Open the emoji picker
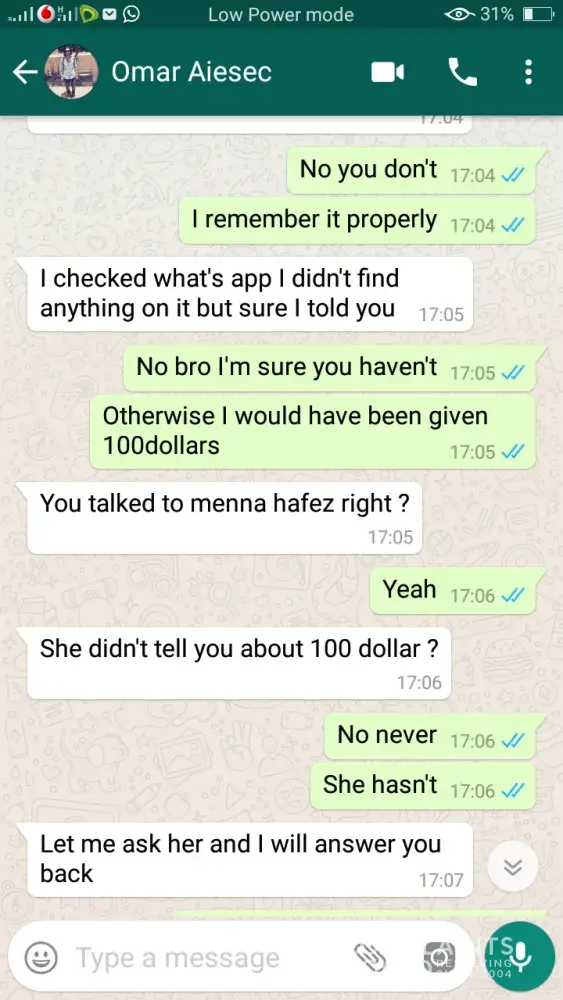 [41, 957]
